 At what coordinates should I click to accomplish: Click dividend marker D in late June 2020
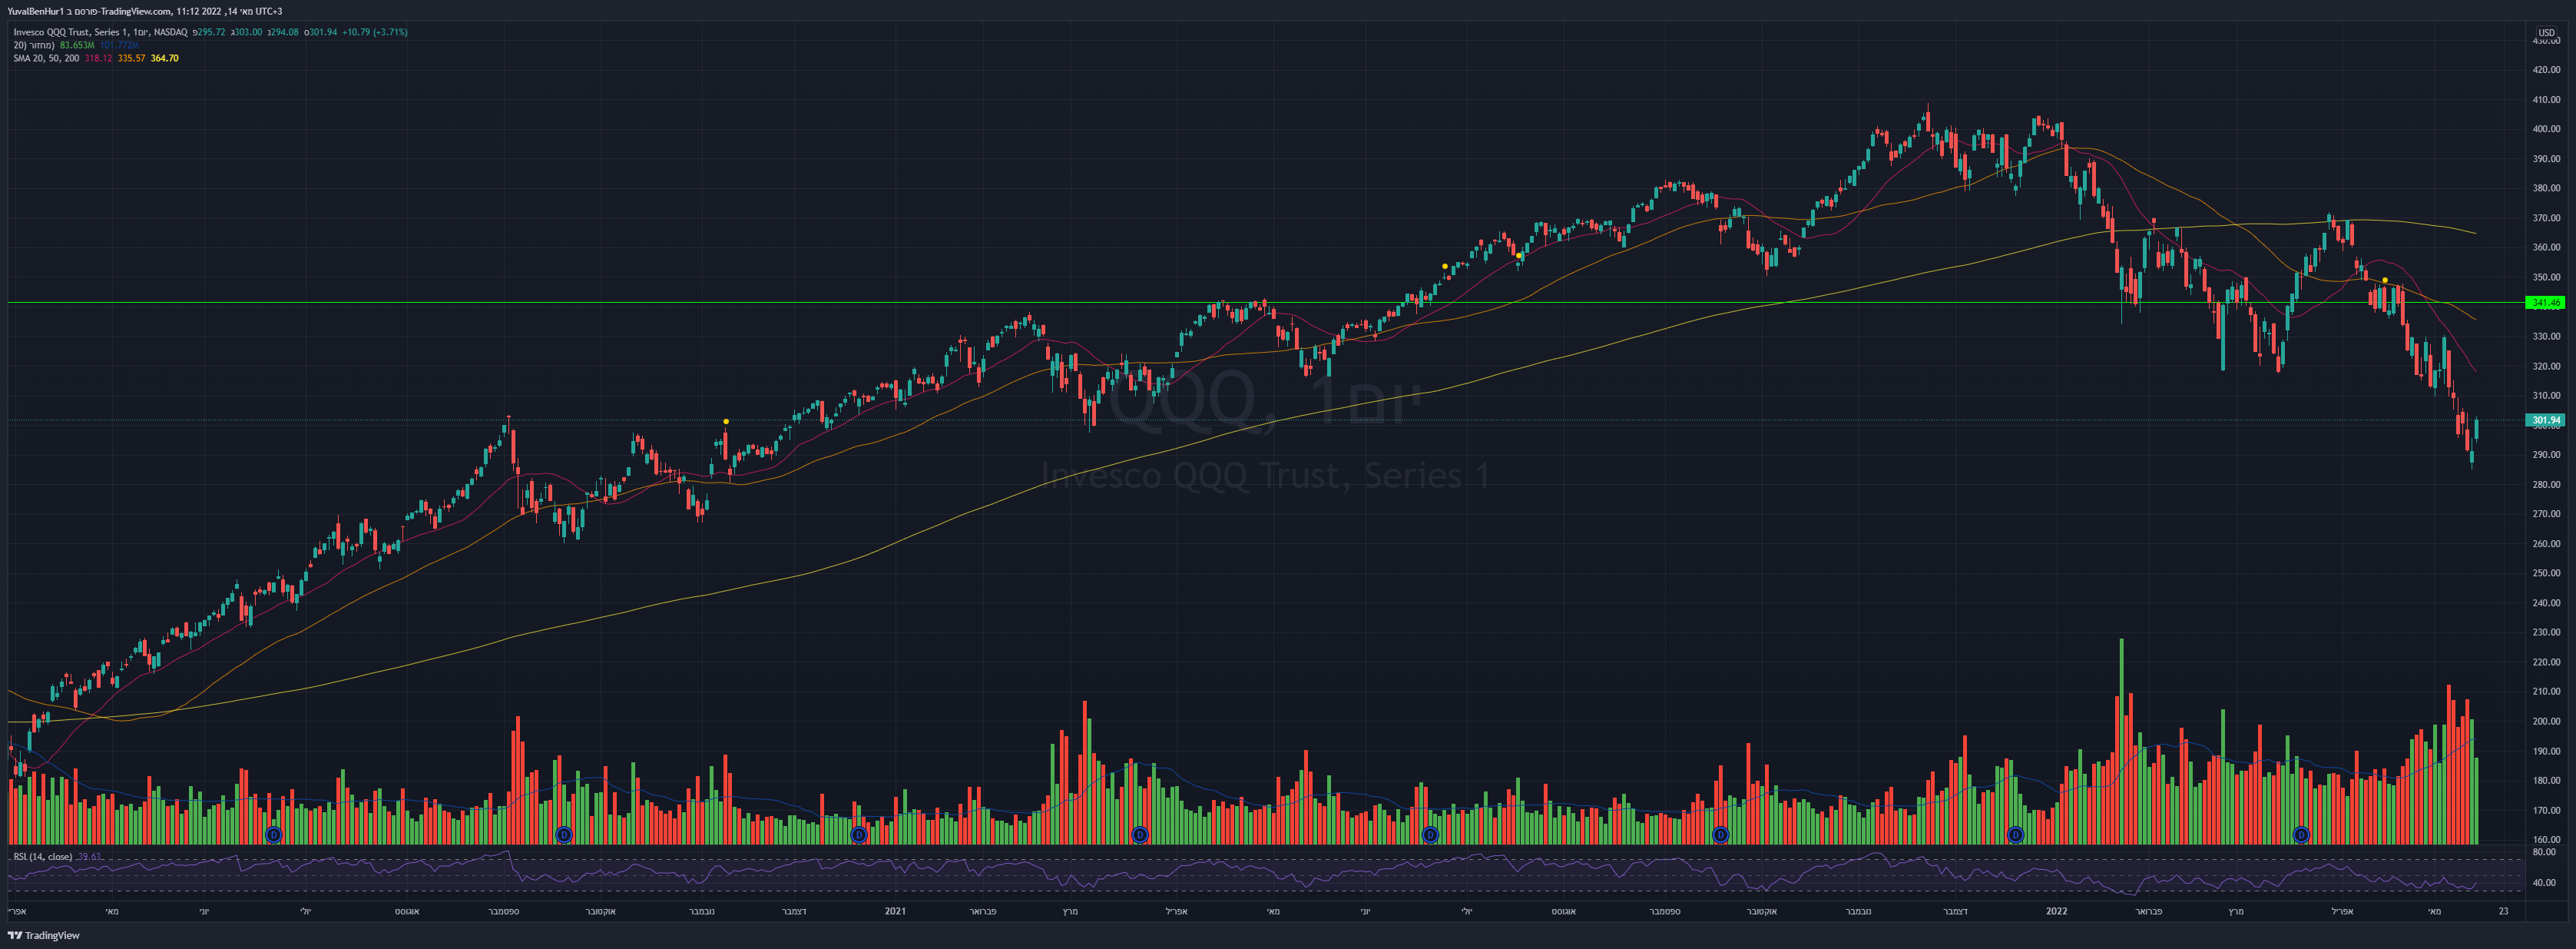pyautogui.click(x=274, y=835)
